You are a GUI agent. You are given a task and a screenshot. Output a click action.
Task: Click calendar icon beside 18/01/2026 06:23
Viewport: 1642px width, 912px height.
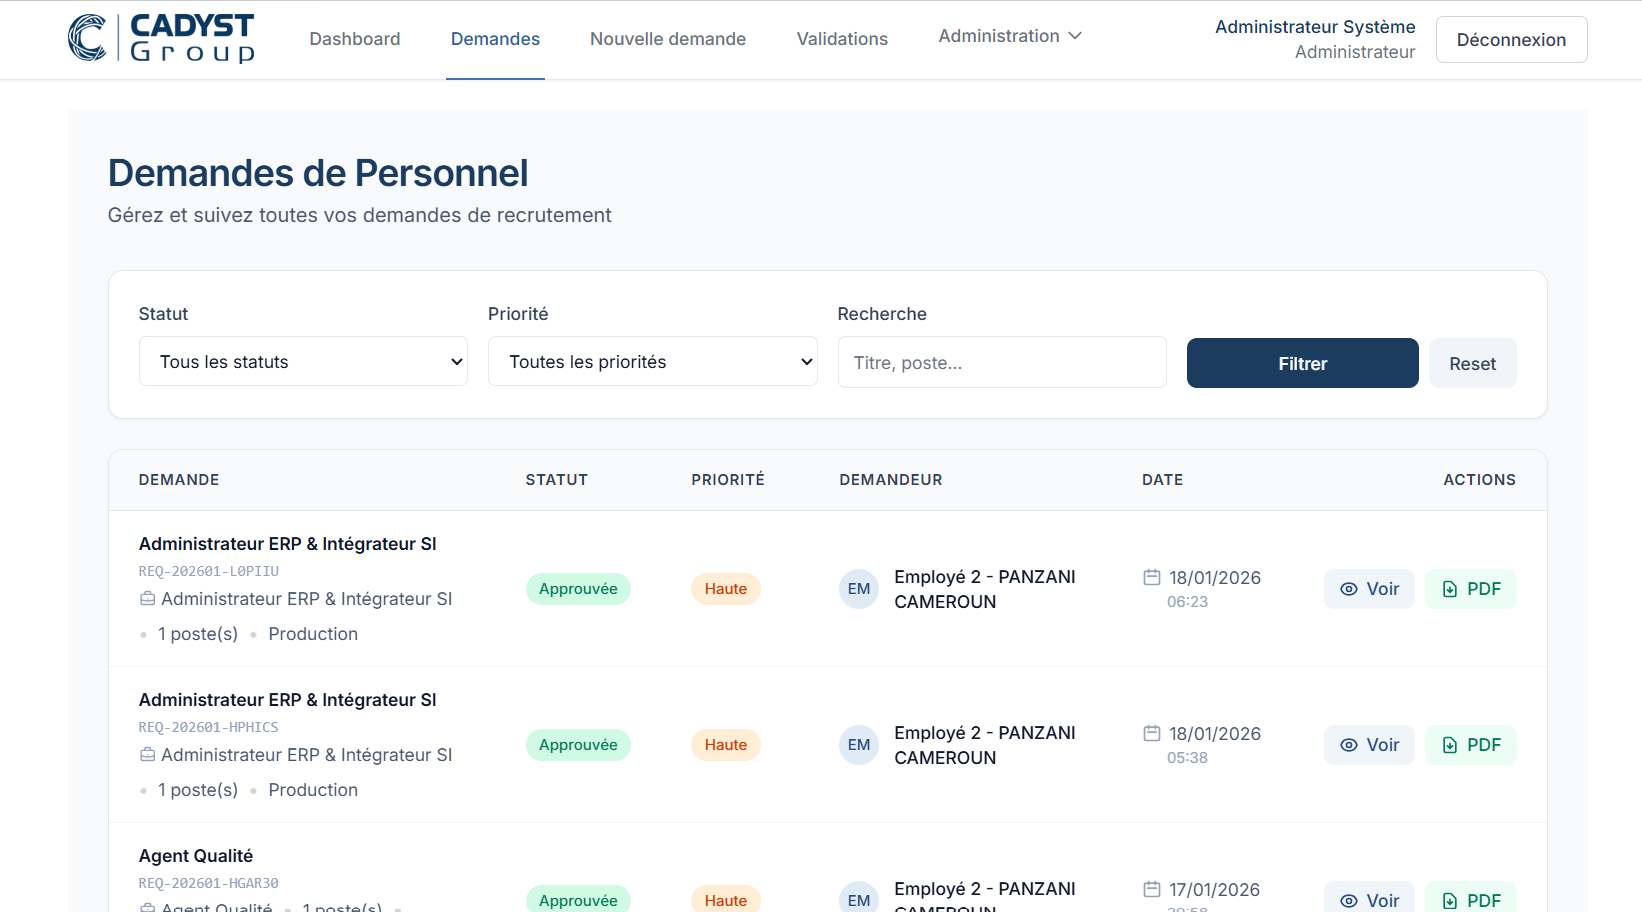coord(1152,577)
